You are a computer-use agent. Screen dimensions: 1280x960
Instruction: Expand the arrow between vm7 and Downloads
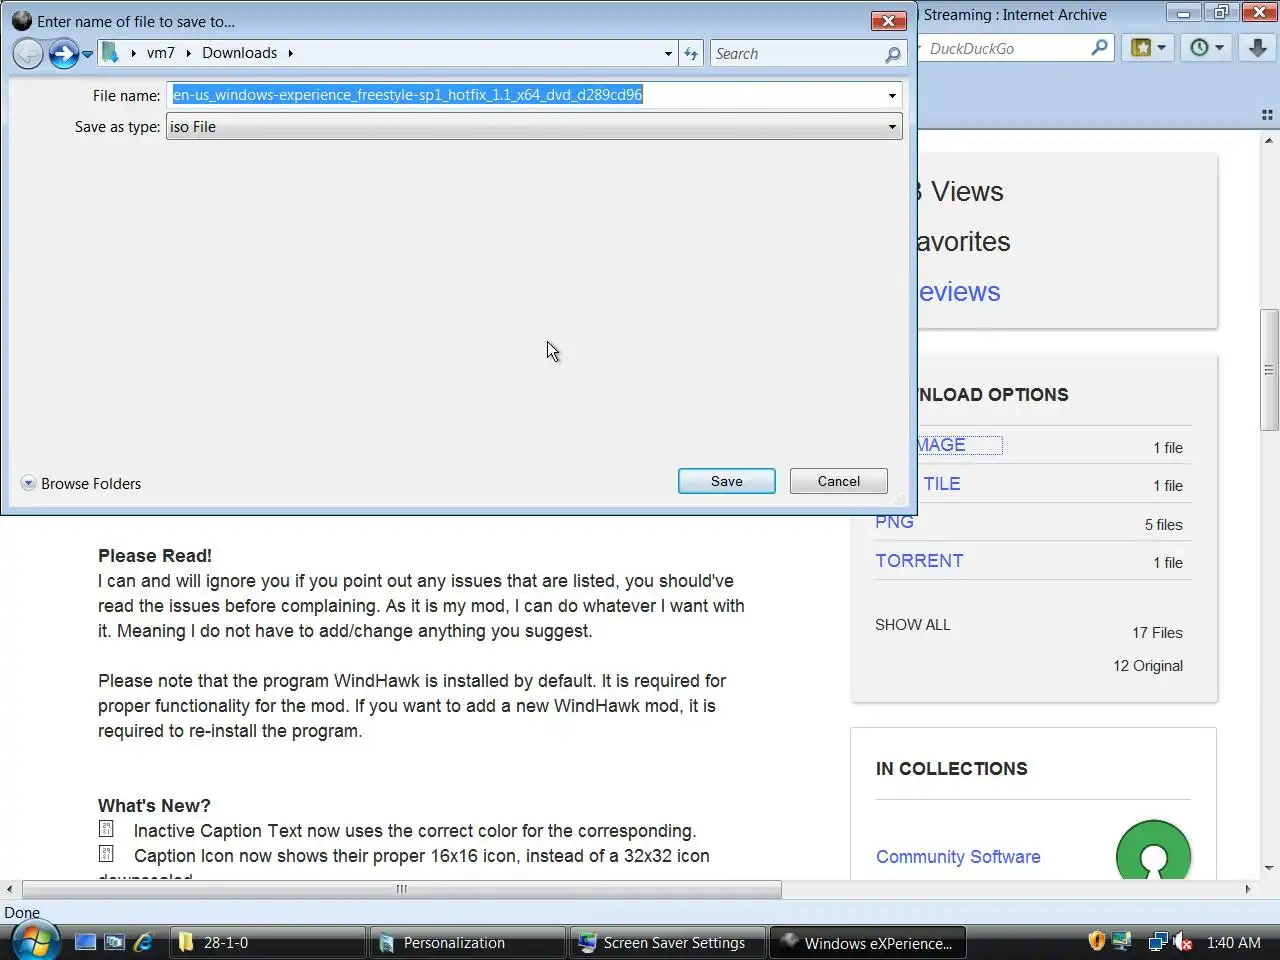click(x=188, y=53)
